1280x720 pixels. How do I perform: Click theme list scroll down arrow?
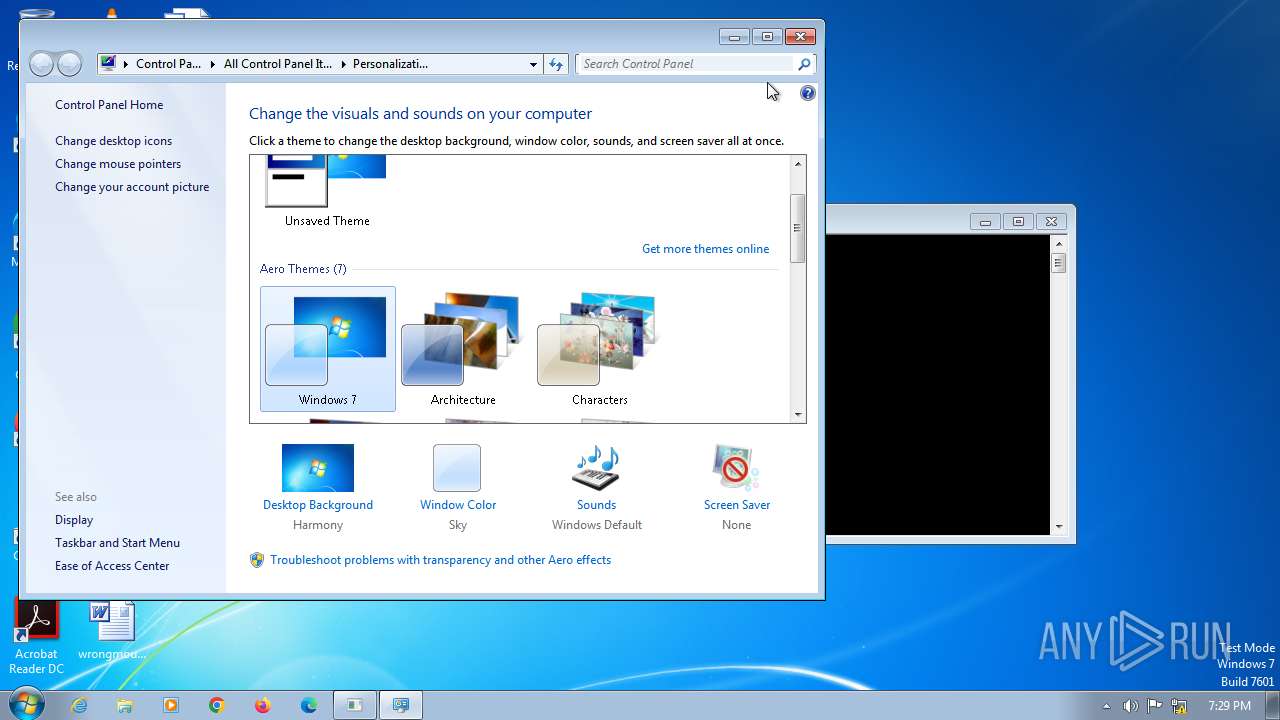click(x=797, y=414)
